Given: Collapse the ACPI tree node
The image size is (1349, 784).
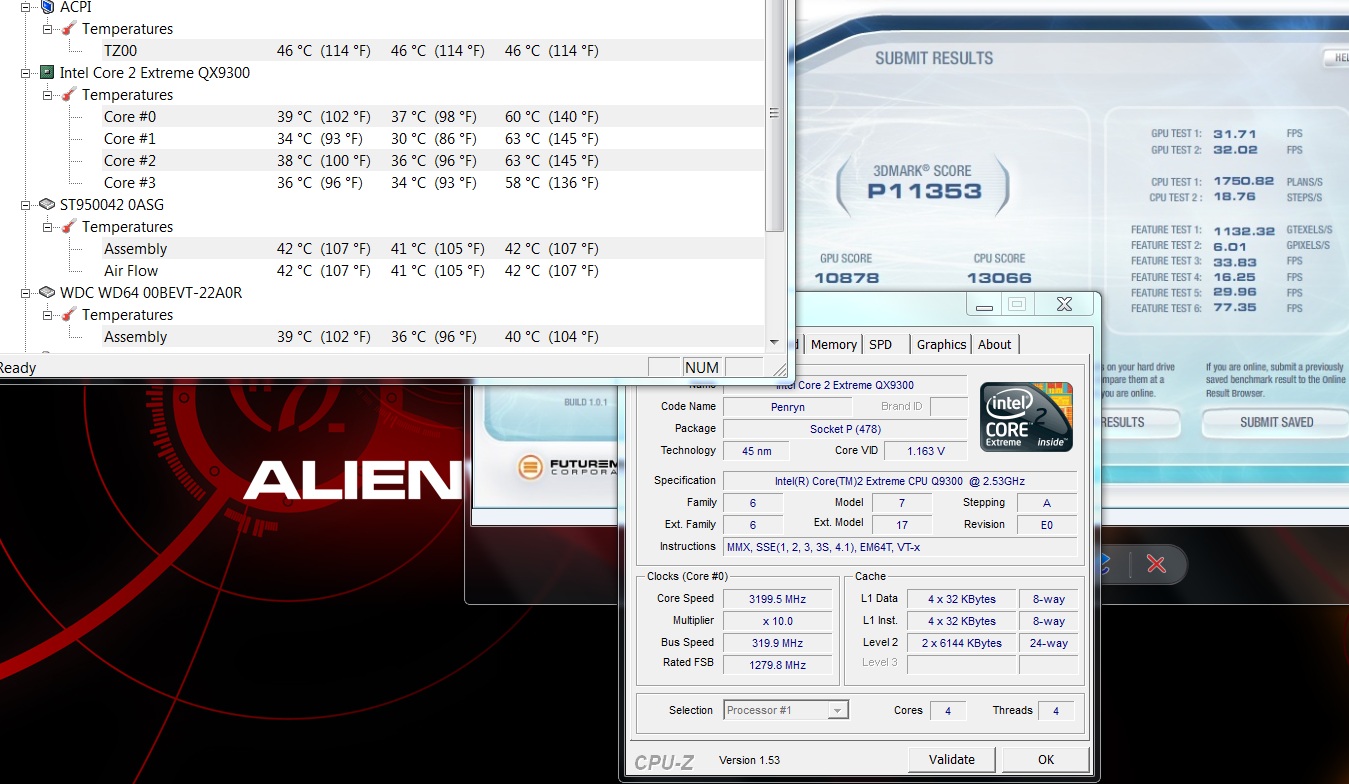Looking at the screenshot, I should coord(26,7).
